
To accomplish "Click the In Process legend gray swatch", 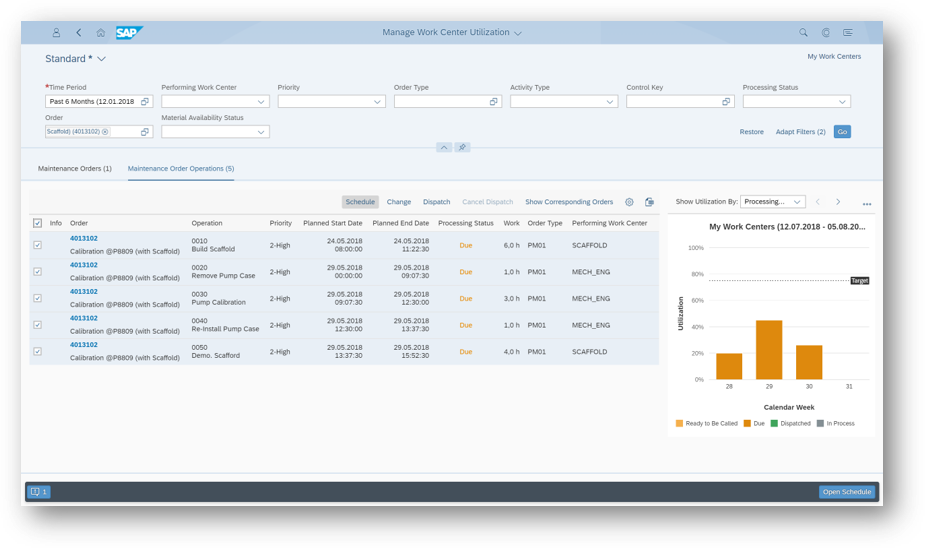I will (820, 424).
